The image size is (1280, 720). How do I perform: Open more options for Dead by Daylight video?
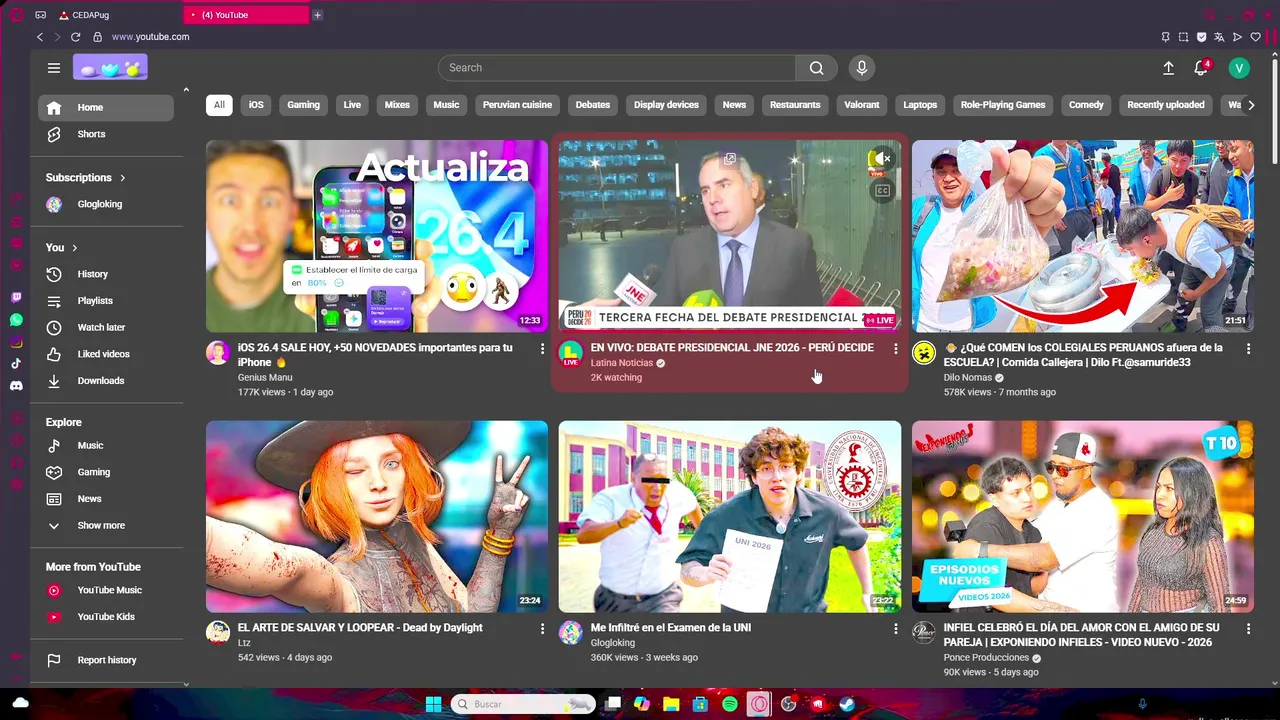tap(543, 629)
